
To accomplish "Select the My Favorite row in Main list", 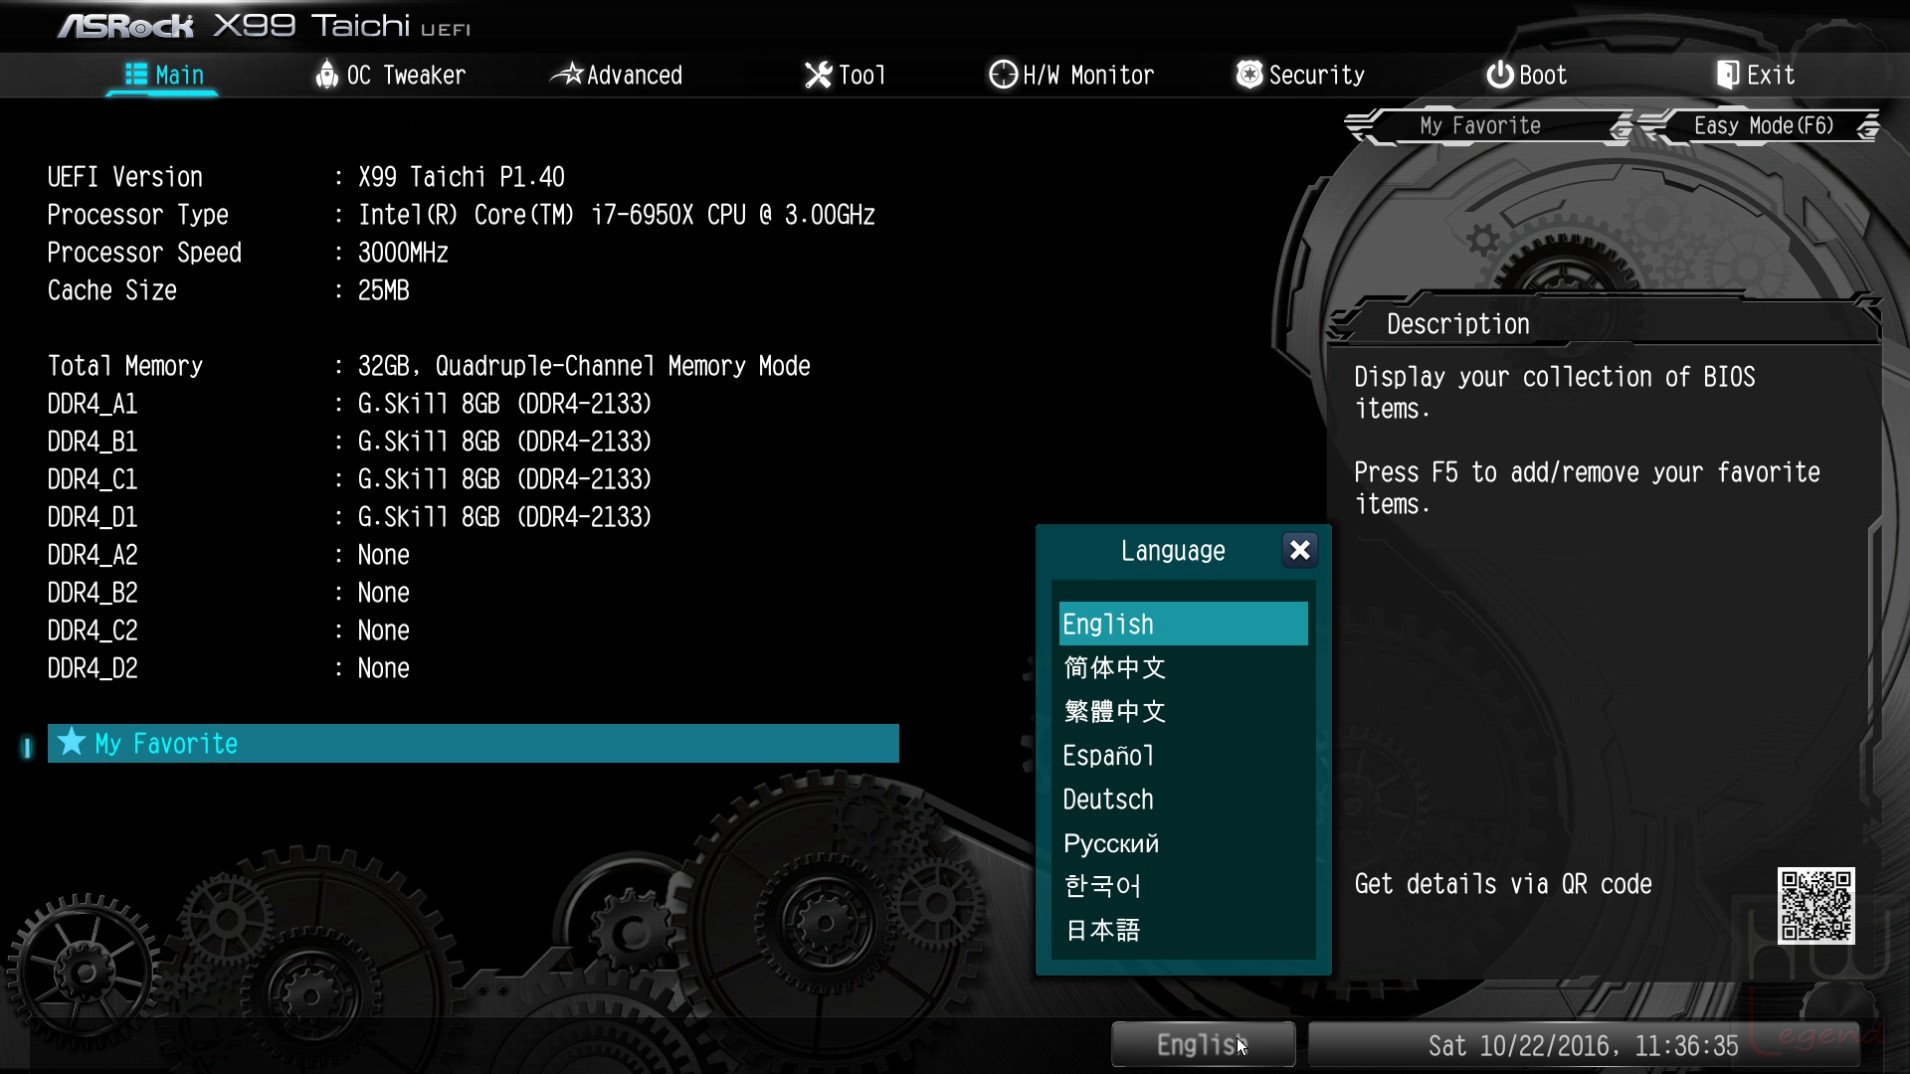I will (x=473, y=743).
